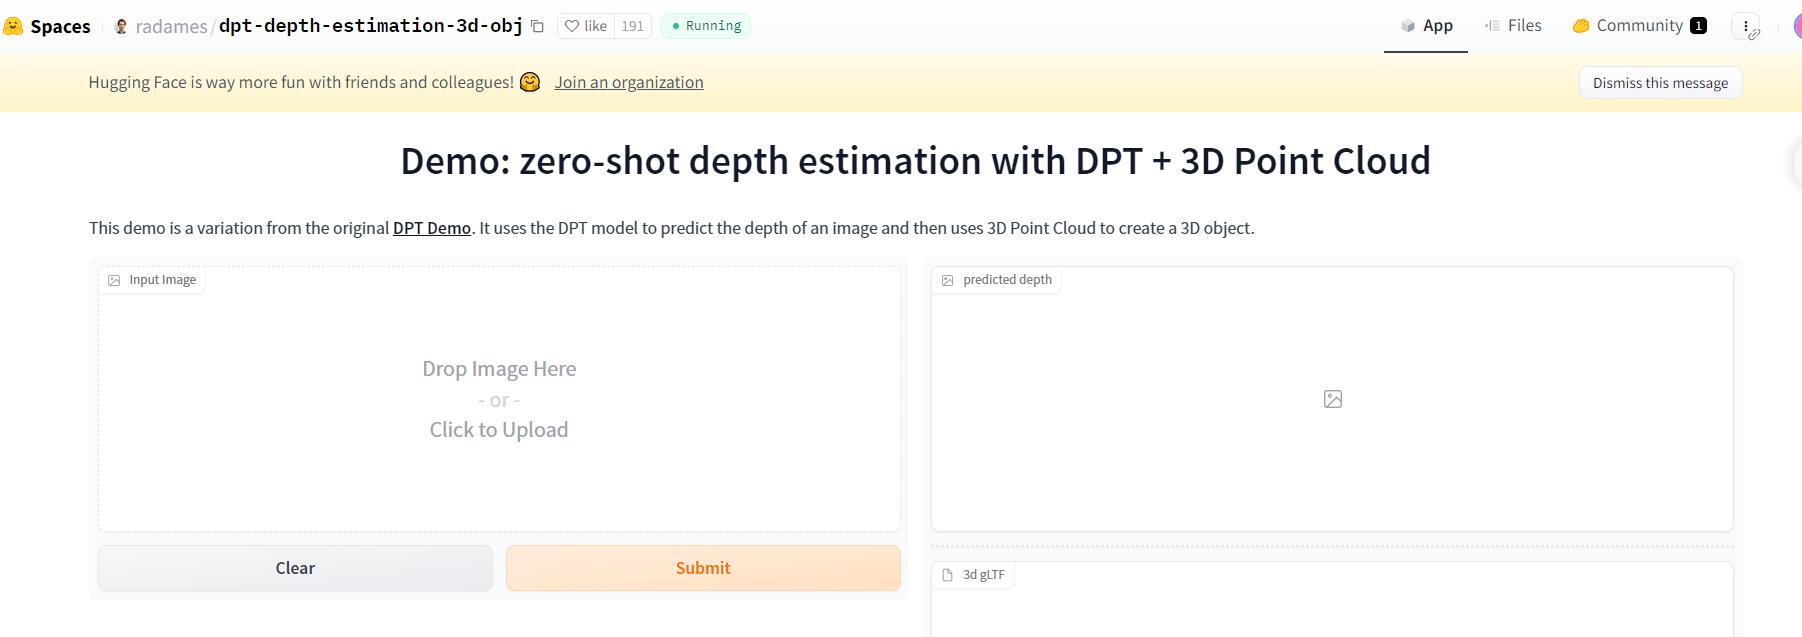Open the DPT Demo link

(x=432, y=228)
